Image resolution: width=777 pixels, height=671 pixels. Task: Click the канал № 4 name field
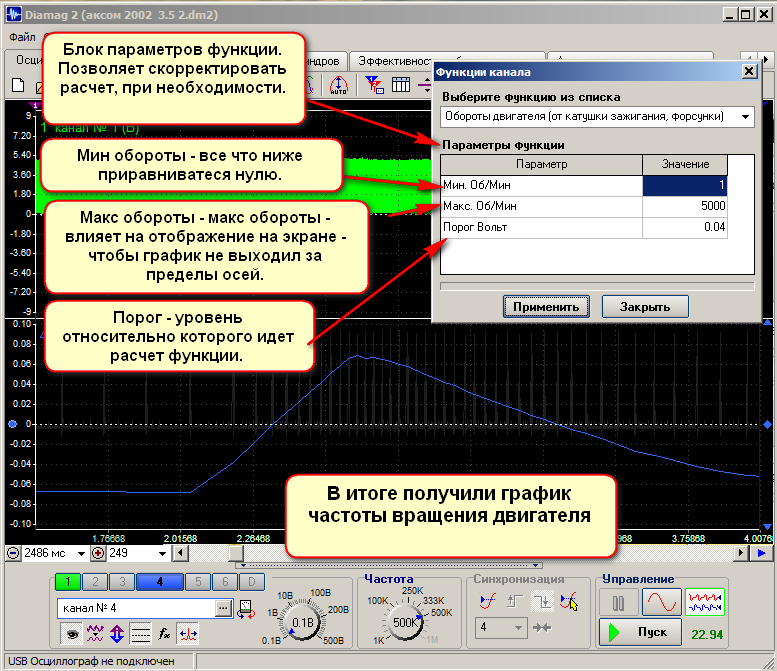point(136,608)
